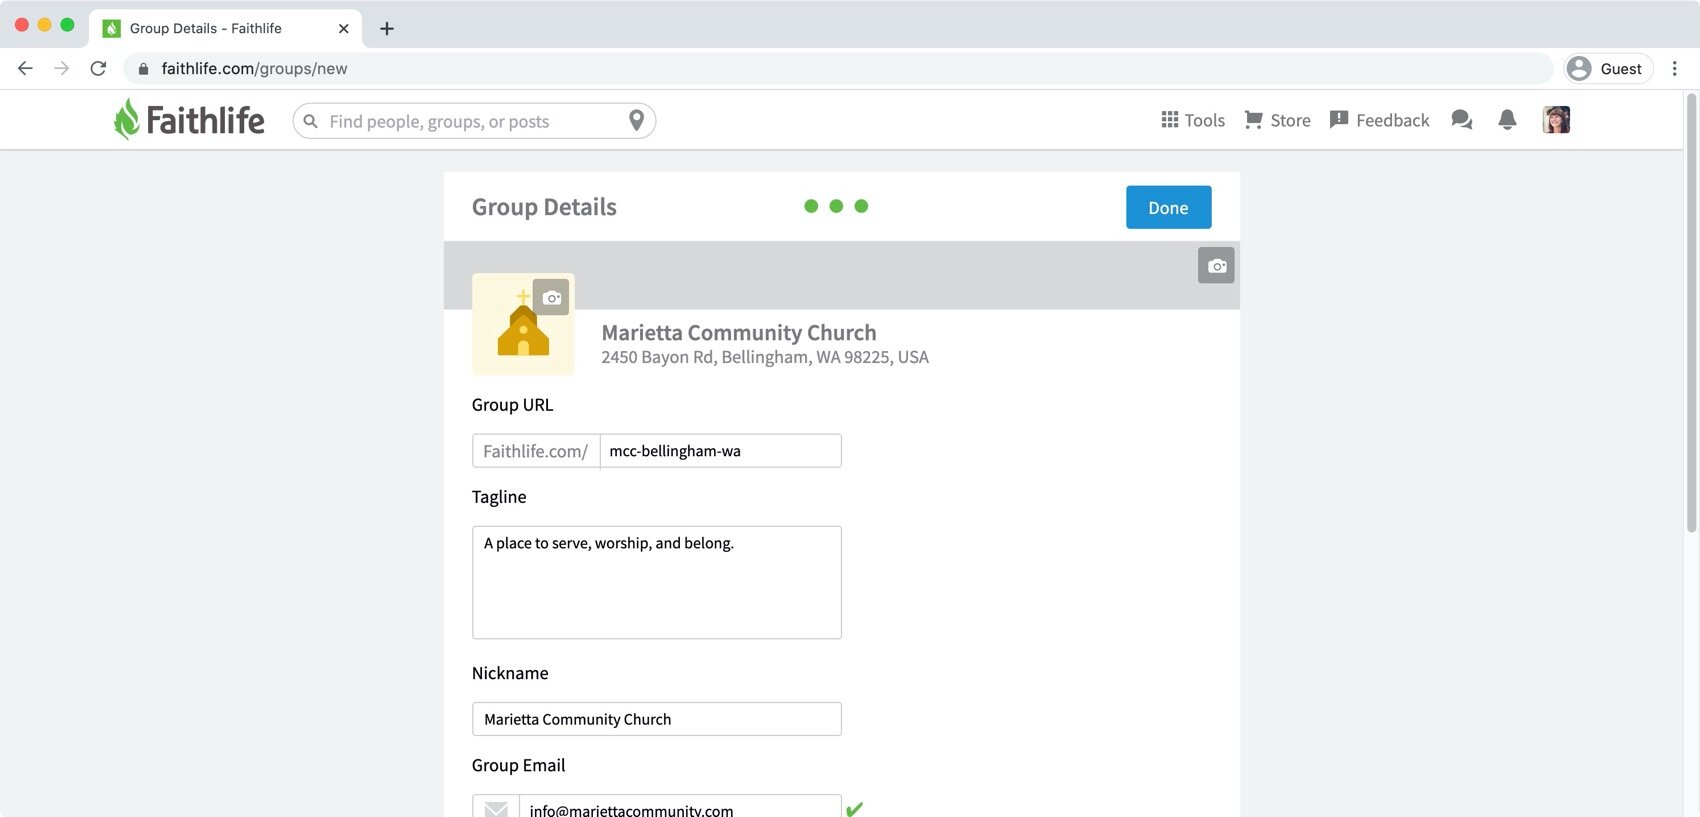Click the location pin in search bar
Image resolution: width=1700 pixels, height=817 pixels.
coord(636,121)
